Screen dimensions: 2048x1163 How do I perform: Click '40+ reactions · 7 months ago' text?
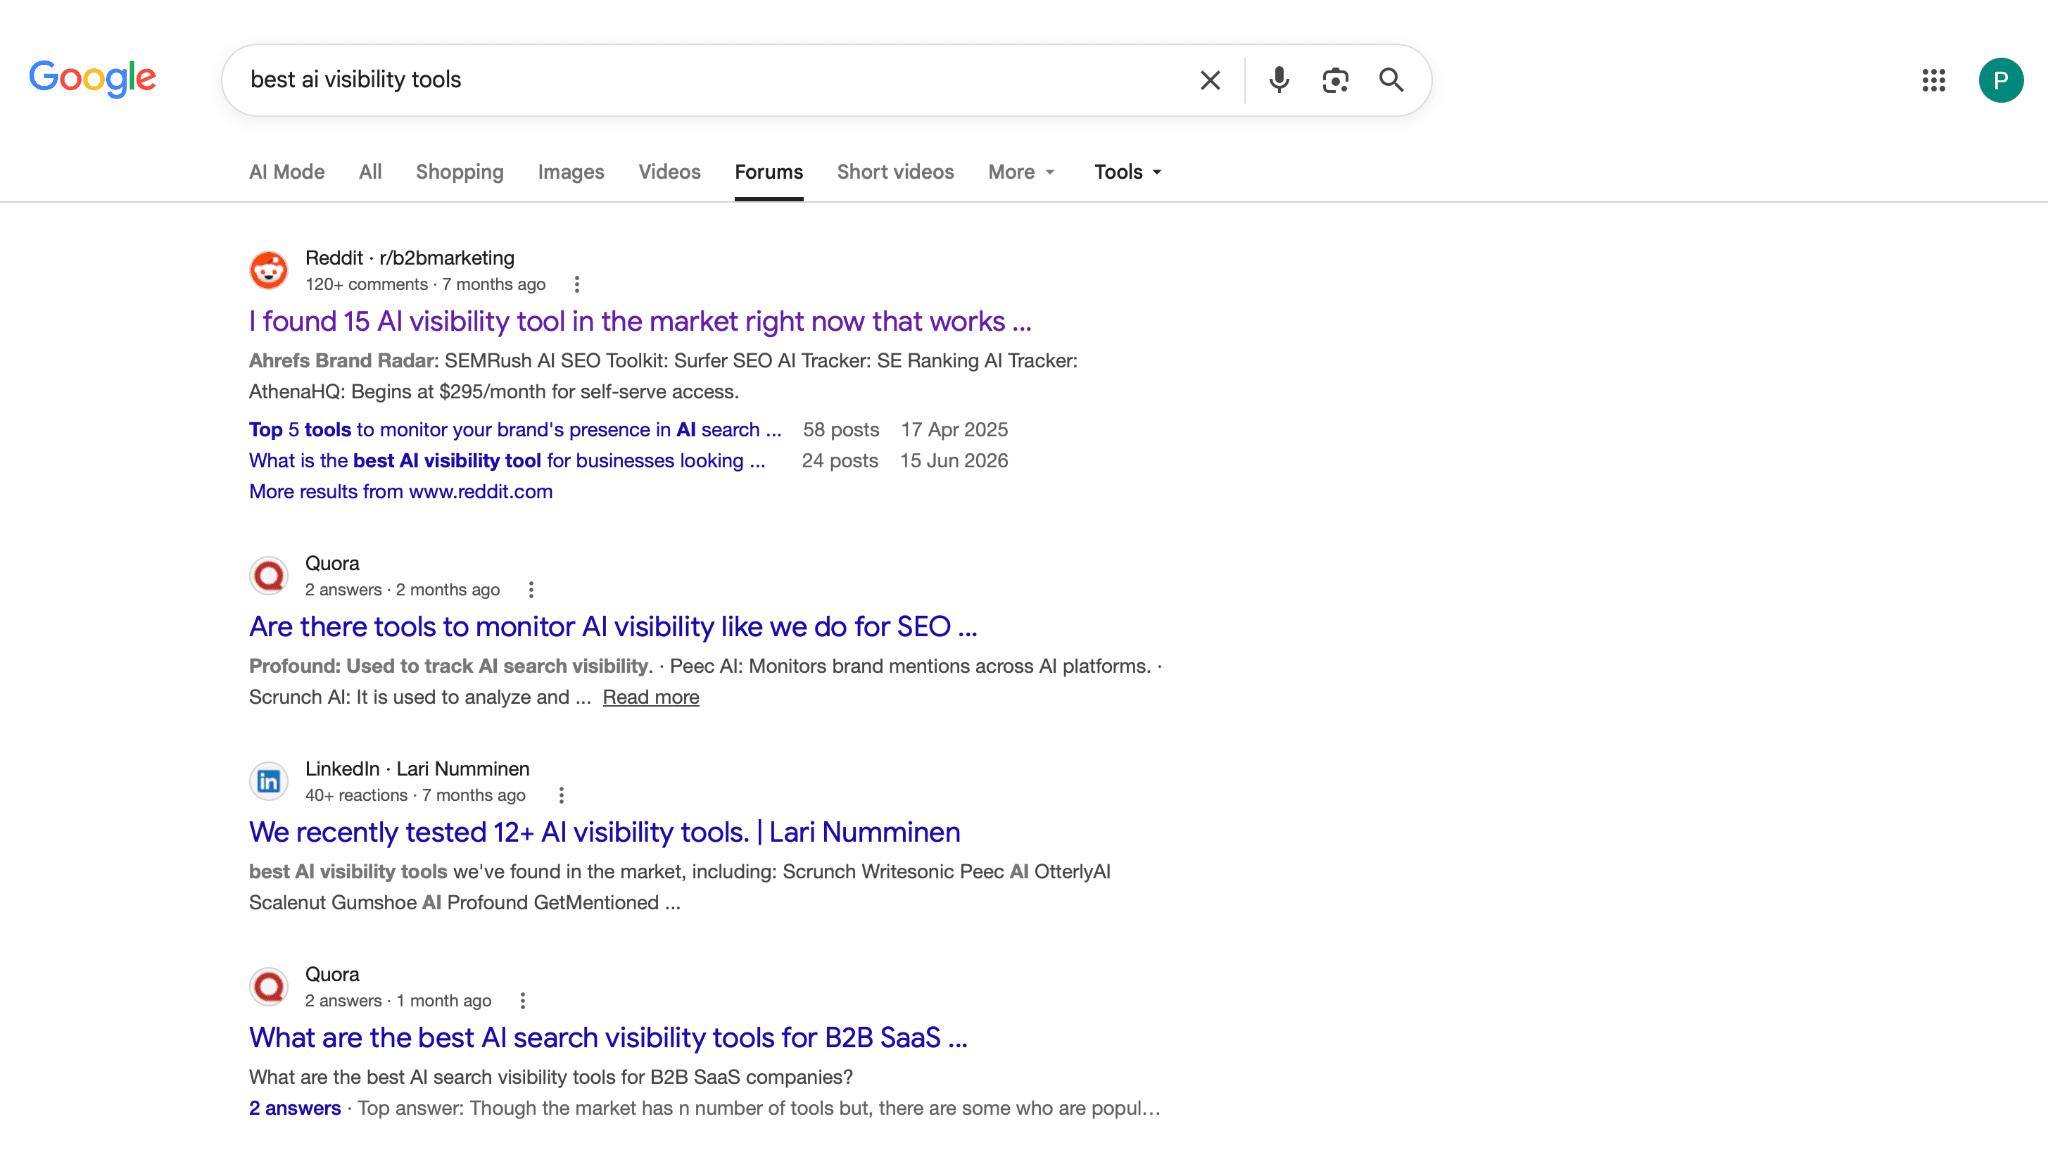415,795
